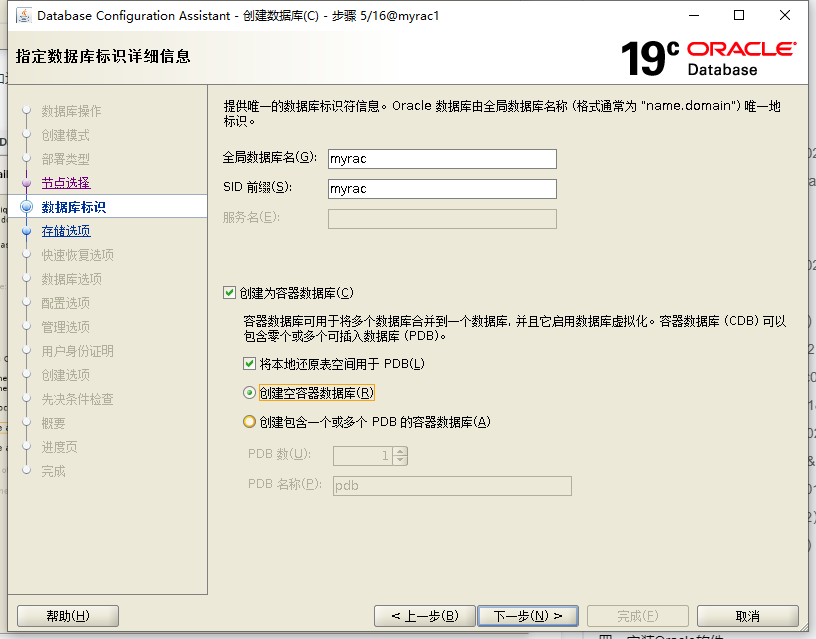Click the 进度页 step
The image size is (816, 639).
pyautogui.click(x=59, y=447)
